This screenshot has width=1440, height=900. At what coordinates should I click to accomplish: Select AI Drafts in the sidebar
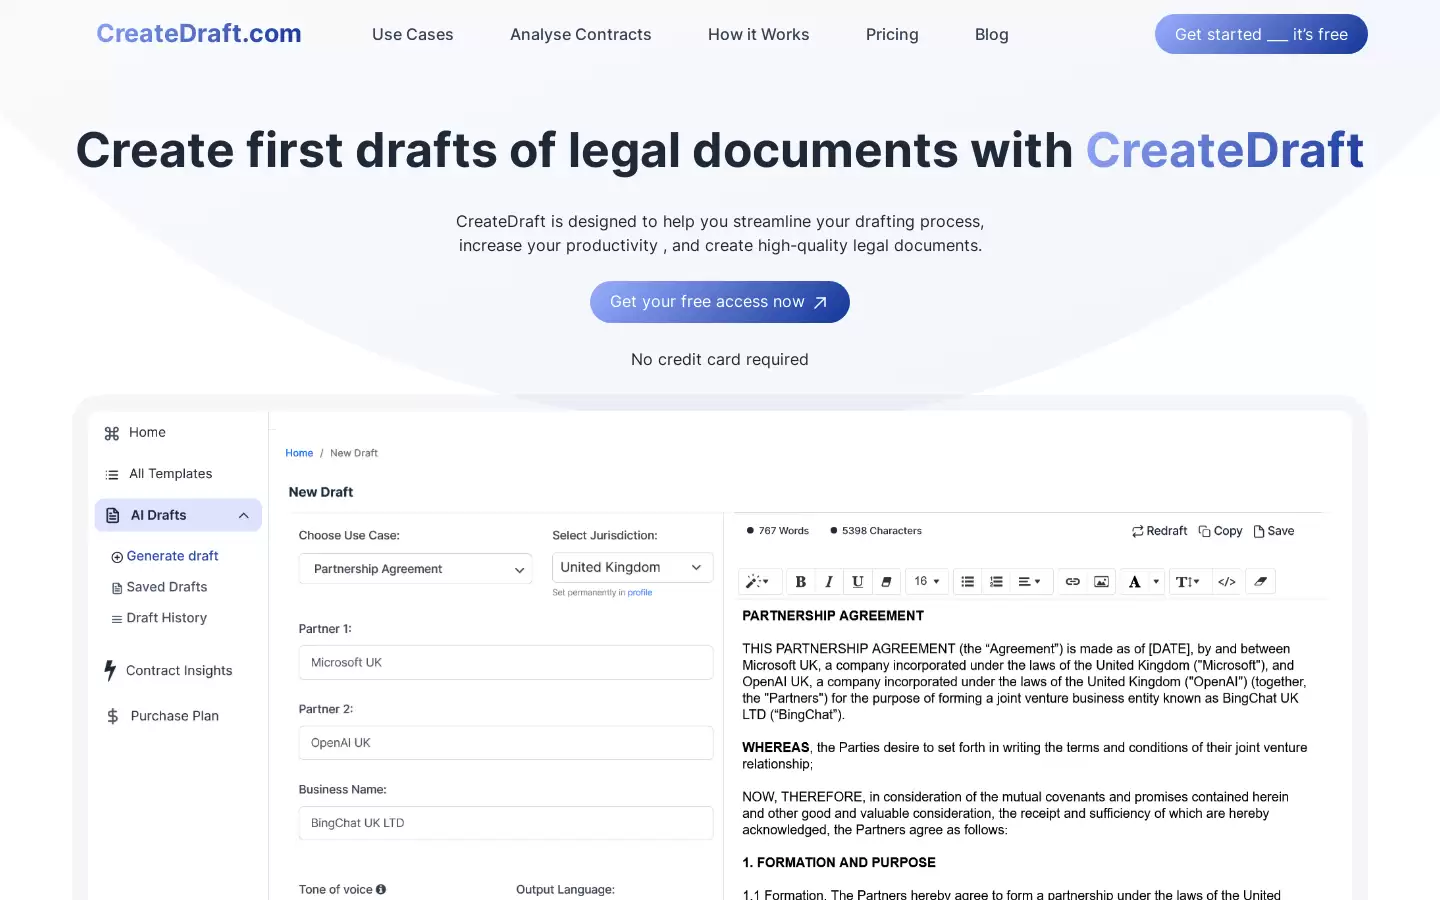click(178, 515)
